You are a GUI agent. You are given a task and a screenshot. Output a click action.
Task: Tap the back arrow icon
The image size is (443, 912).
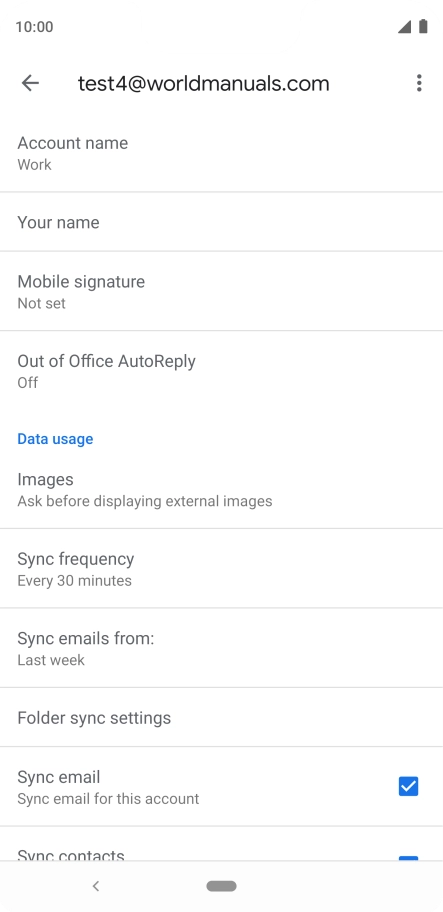point(30,83)
